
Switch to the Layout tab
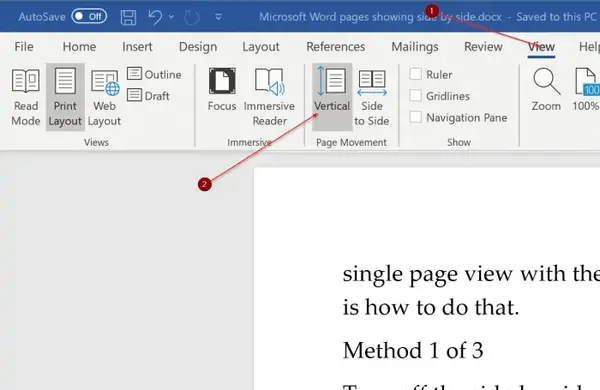261,47
